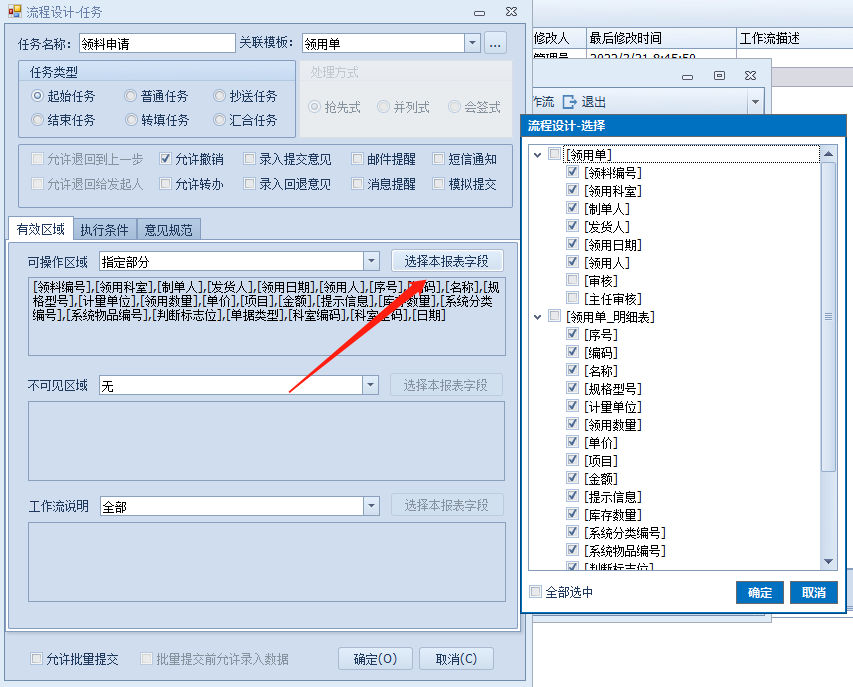This screenshot has height=687, width=853.
Task: Click the exit (退出) icon in toolbar
Action: point(570,102)
